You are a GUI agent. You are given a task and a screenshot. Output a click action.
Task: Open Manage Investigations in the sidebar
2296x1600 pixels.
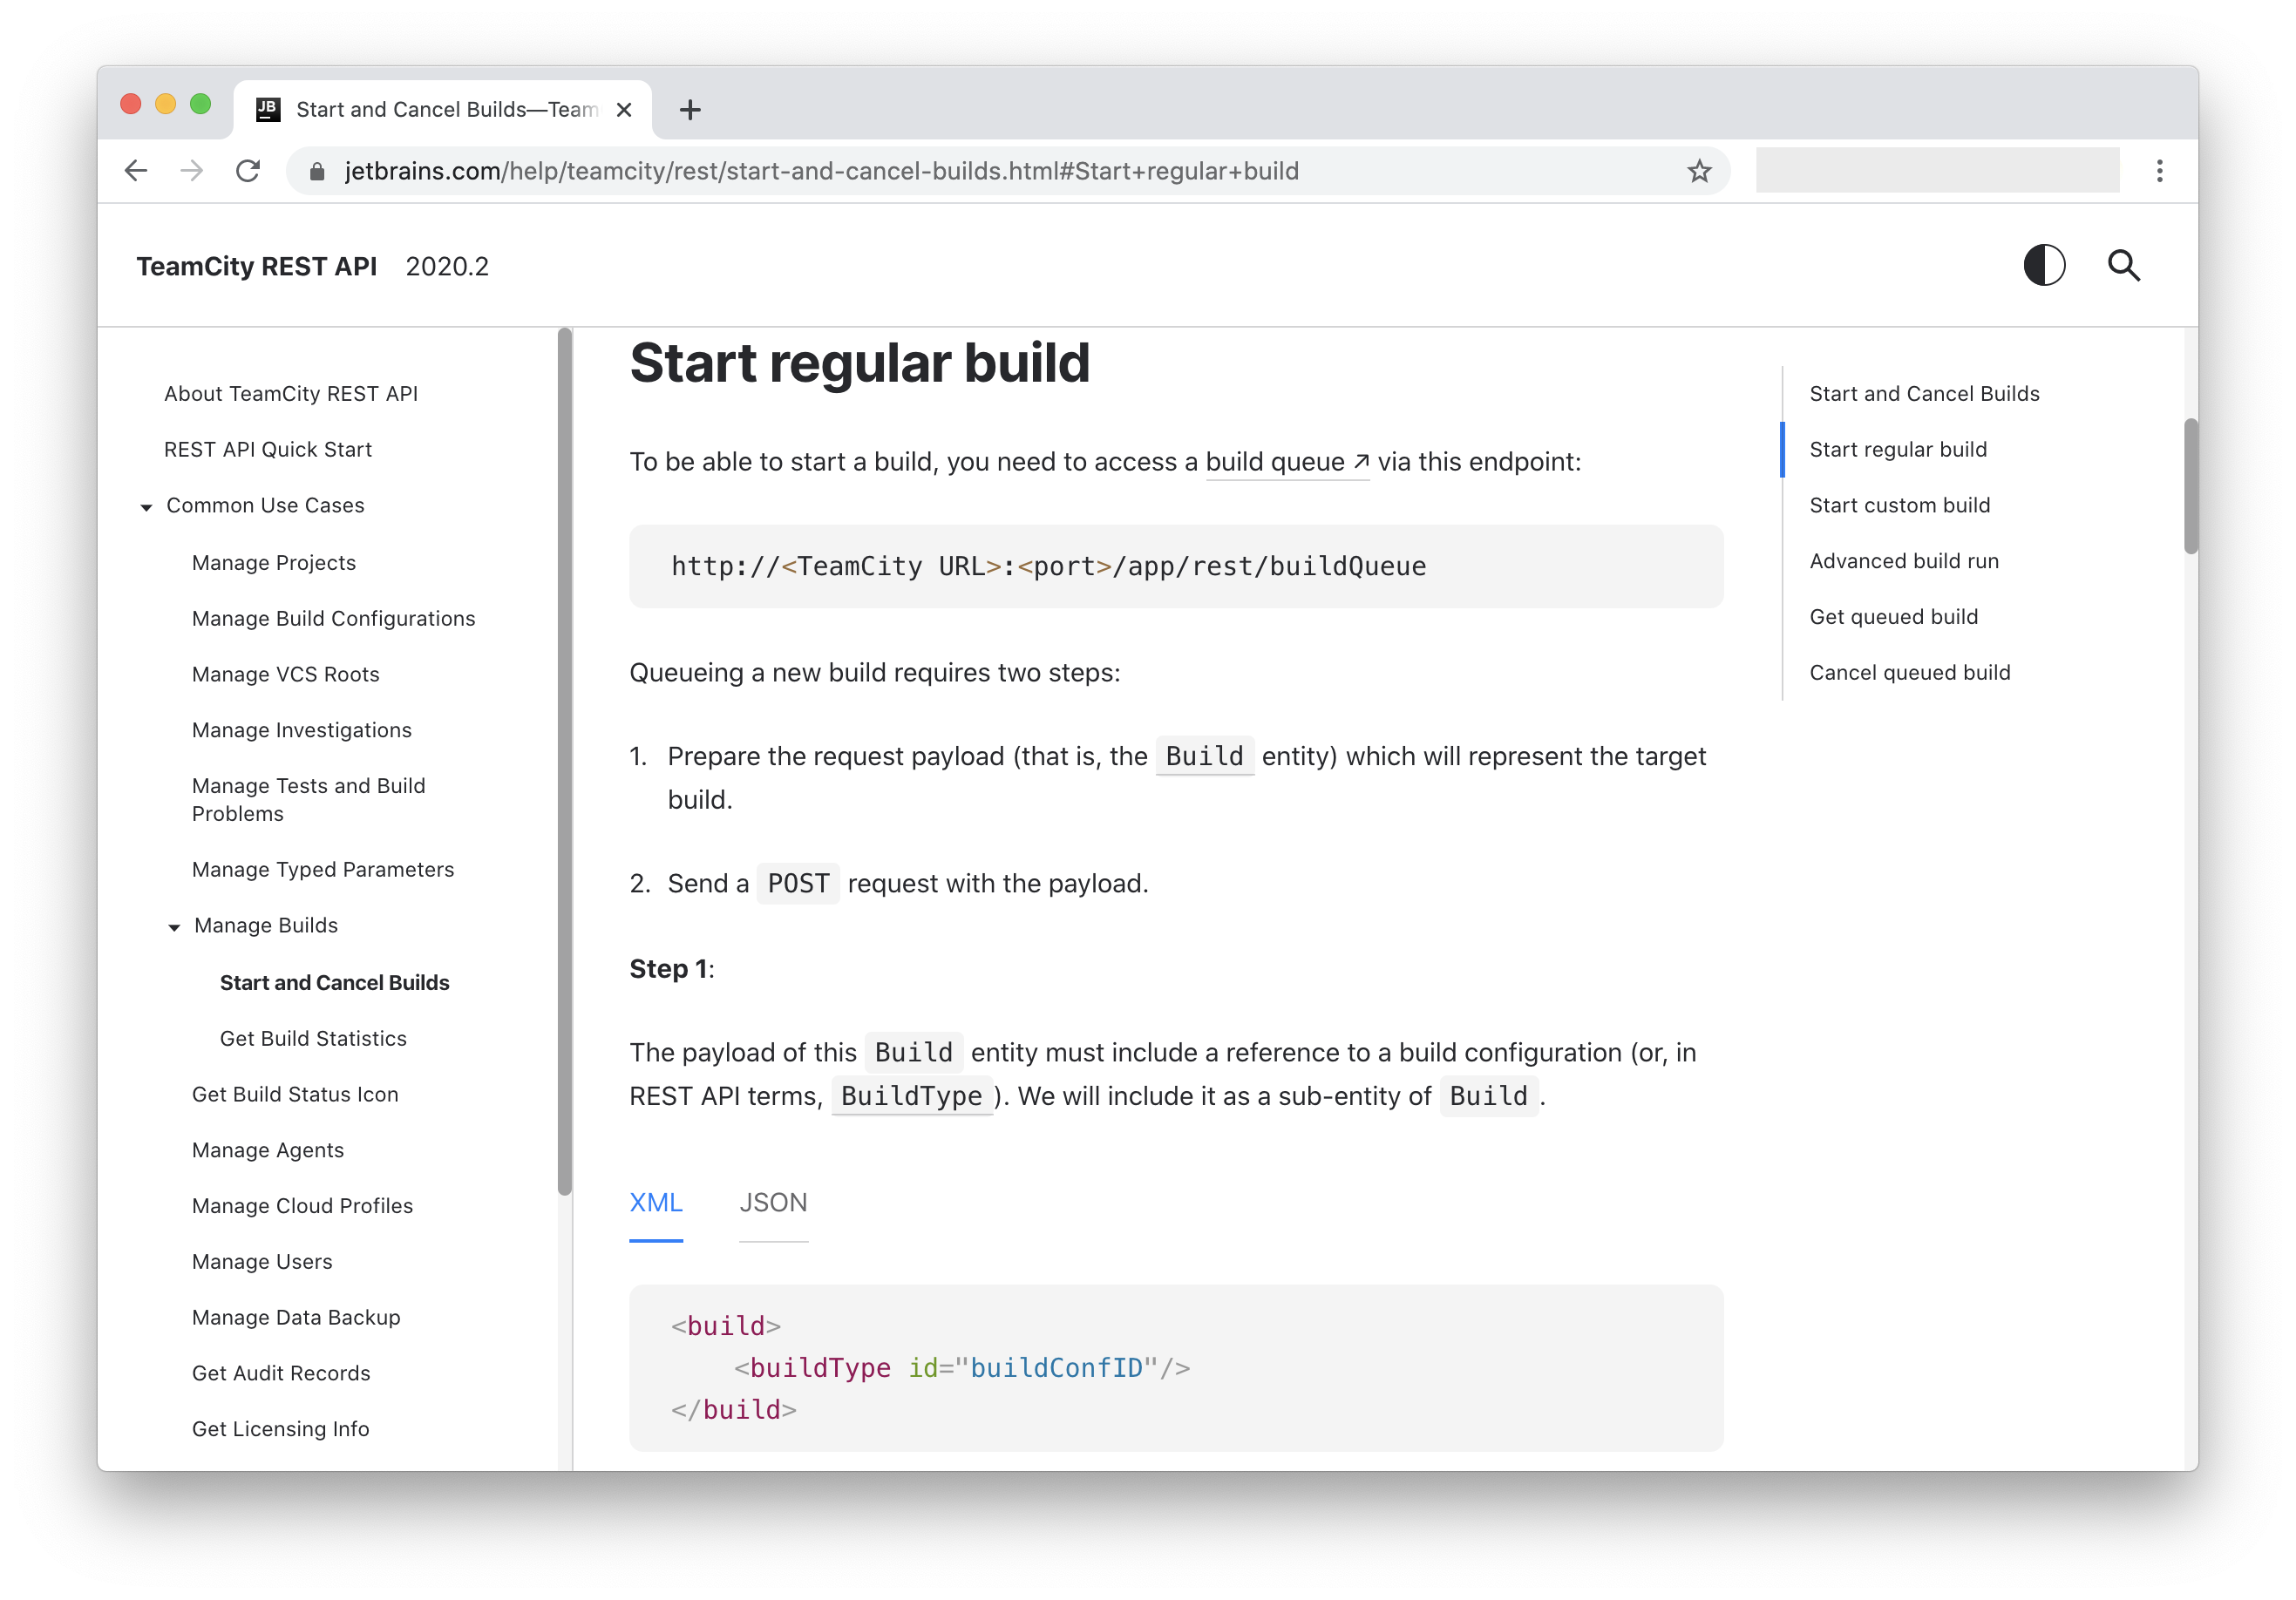tap(302, 730)
